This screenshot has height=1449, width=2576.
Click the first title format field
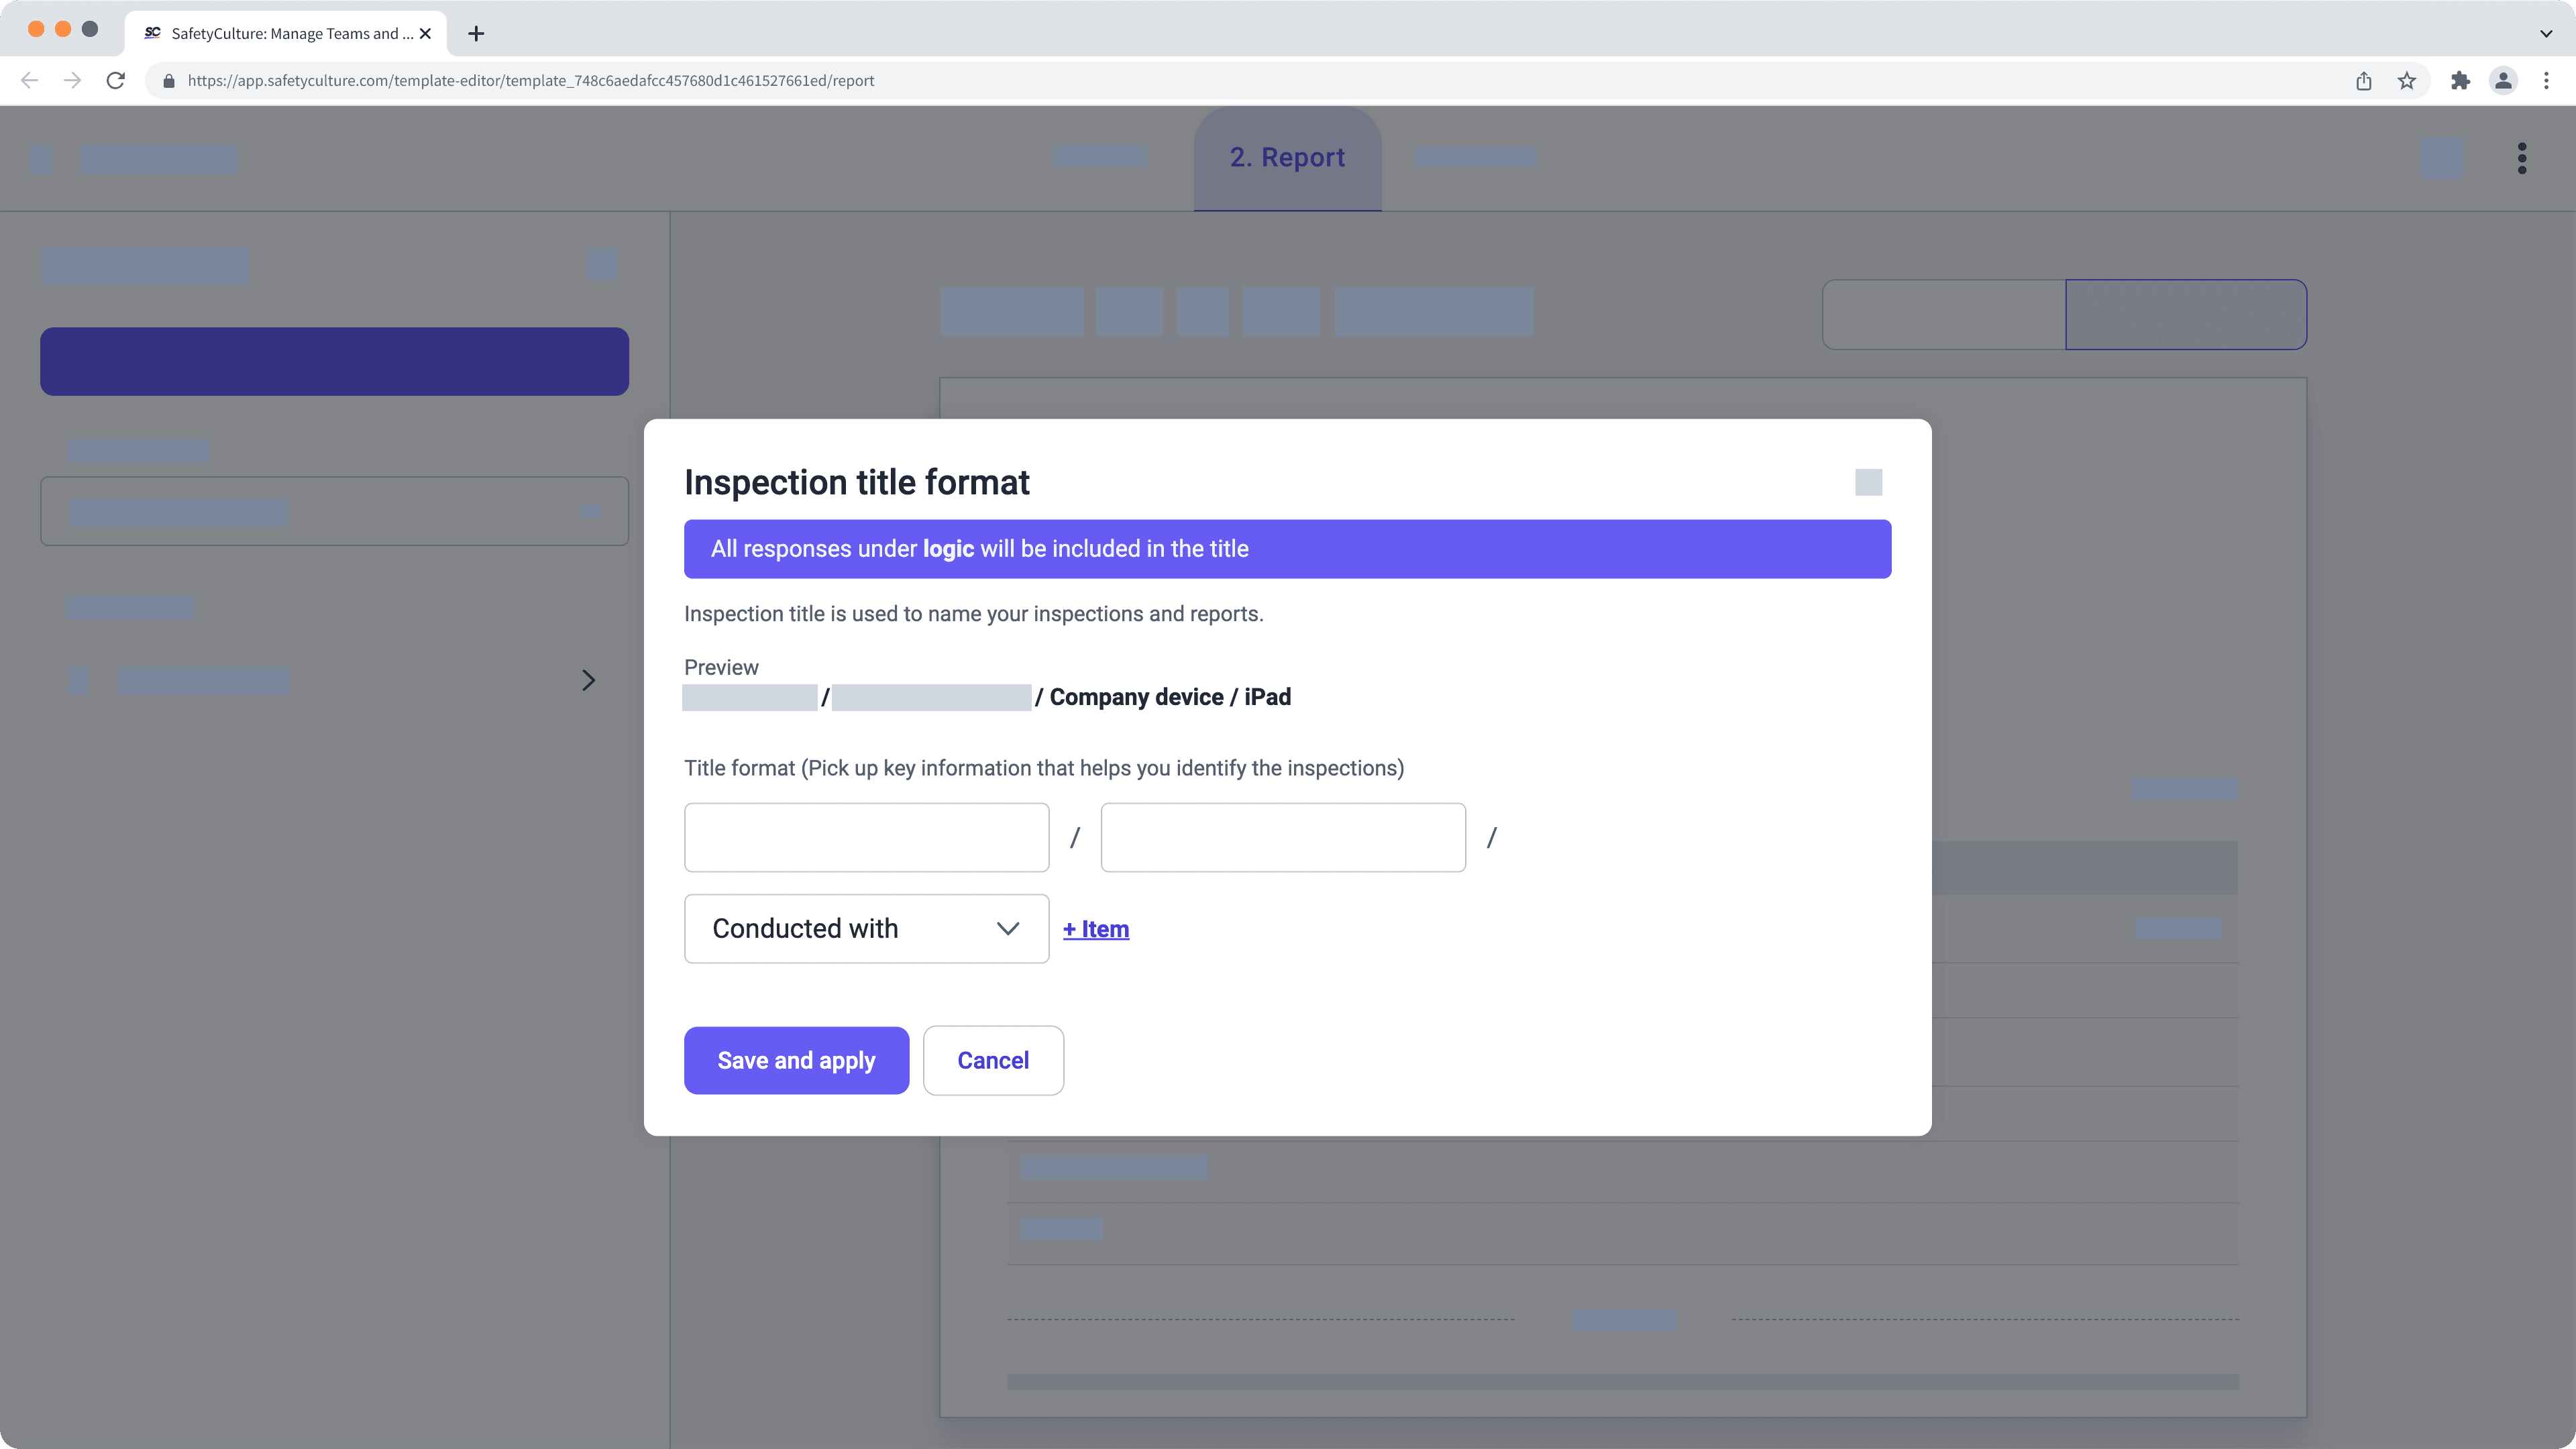click(x=866, y=838)
